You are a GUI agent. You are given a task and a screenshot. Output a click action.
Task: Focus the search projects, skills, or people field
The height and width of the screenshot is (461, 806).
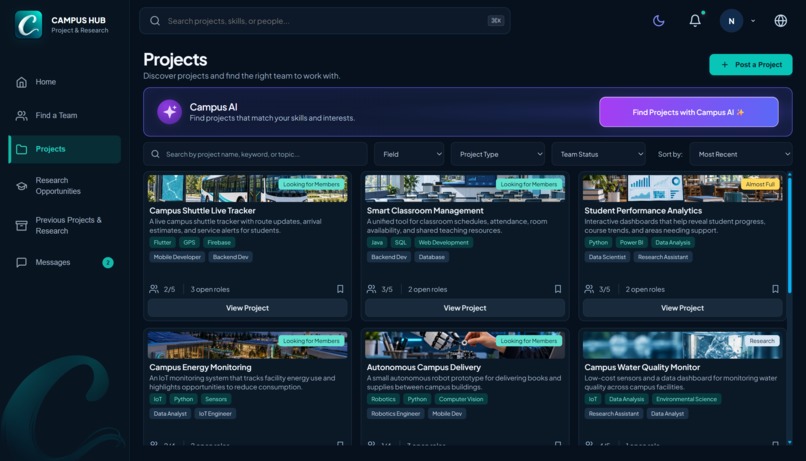325,21
